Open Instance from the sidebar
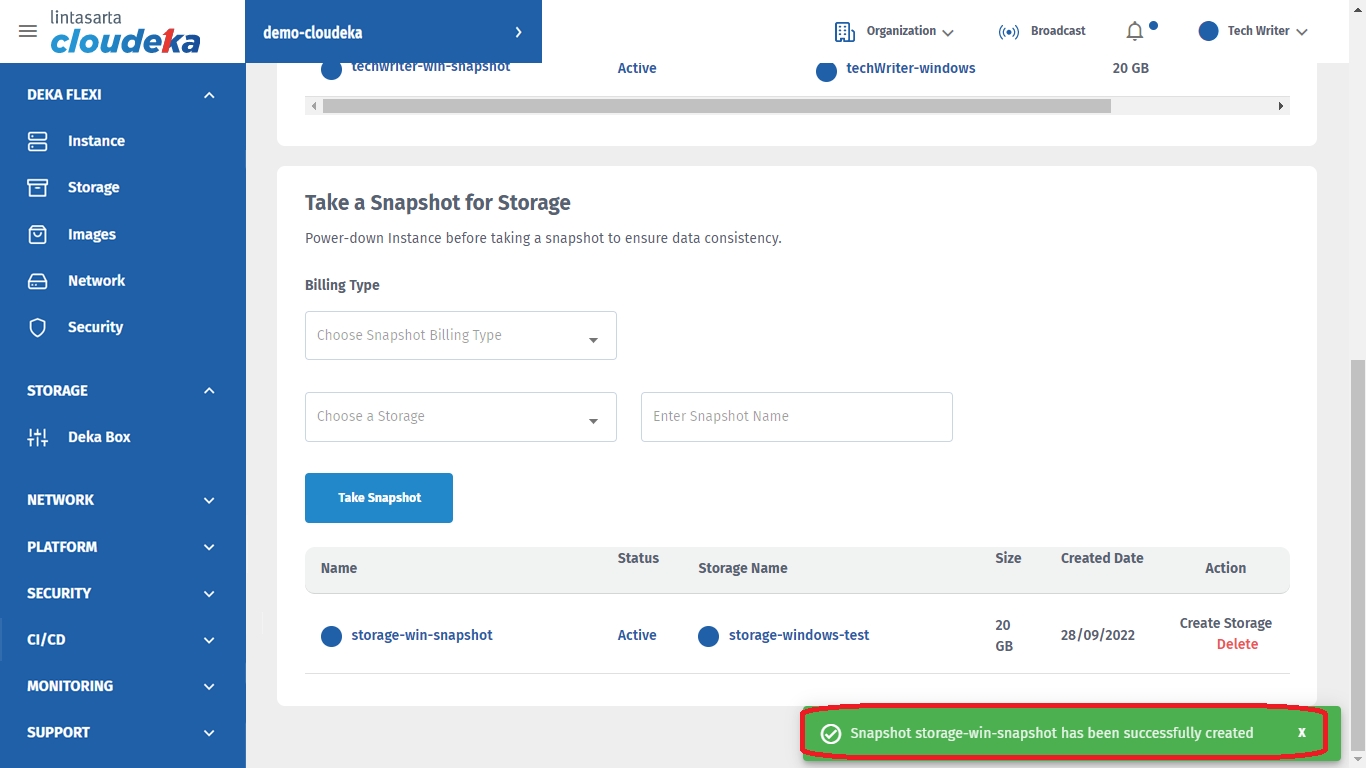Viewport: 1366px width, 768px height. 96,141
